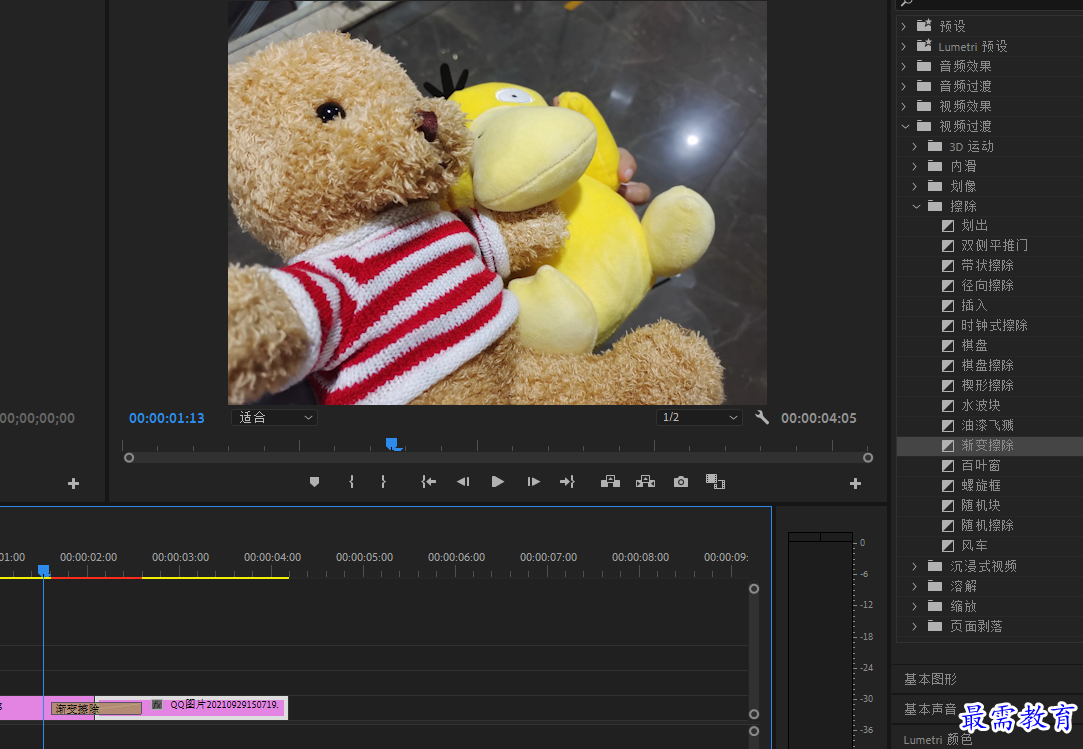
Task: Export frame with camera icon
Action: click(681, 482)
